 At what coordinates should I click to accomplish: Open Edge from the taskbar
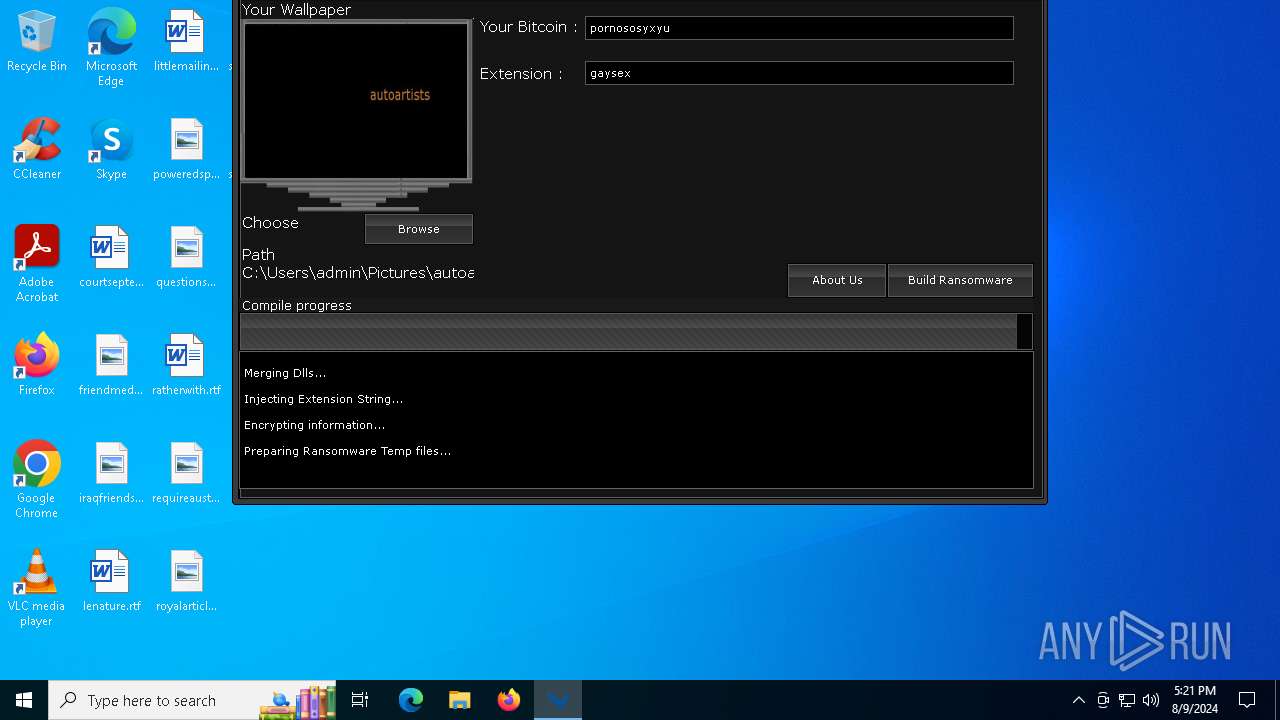point(411,700)
